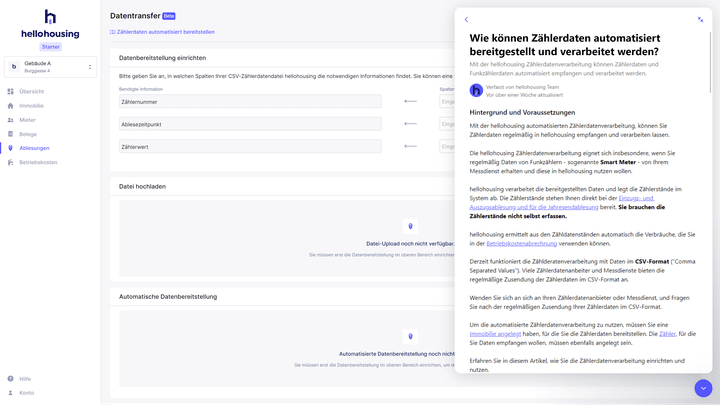Navigate to Belege
The width and height of the screenshot is (720, 405).
coord(28,134)
